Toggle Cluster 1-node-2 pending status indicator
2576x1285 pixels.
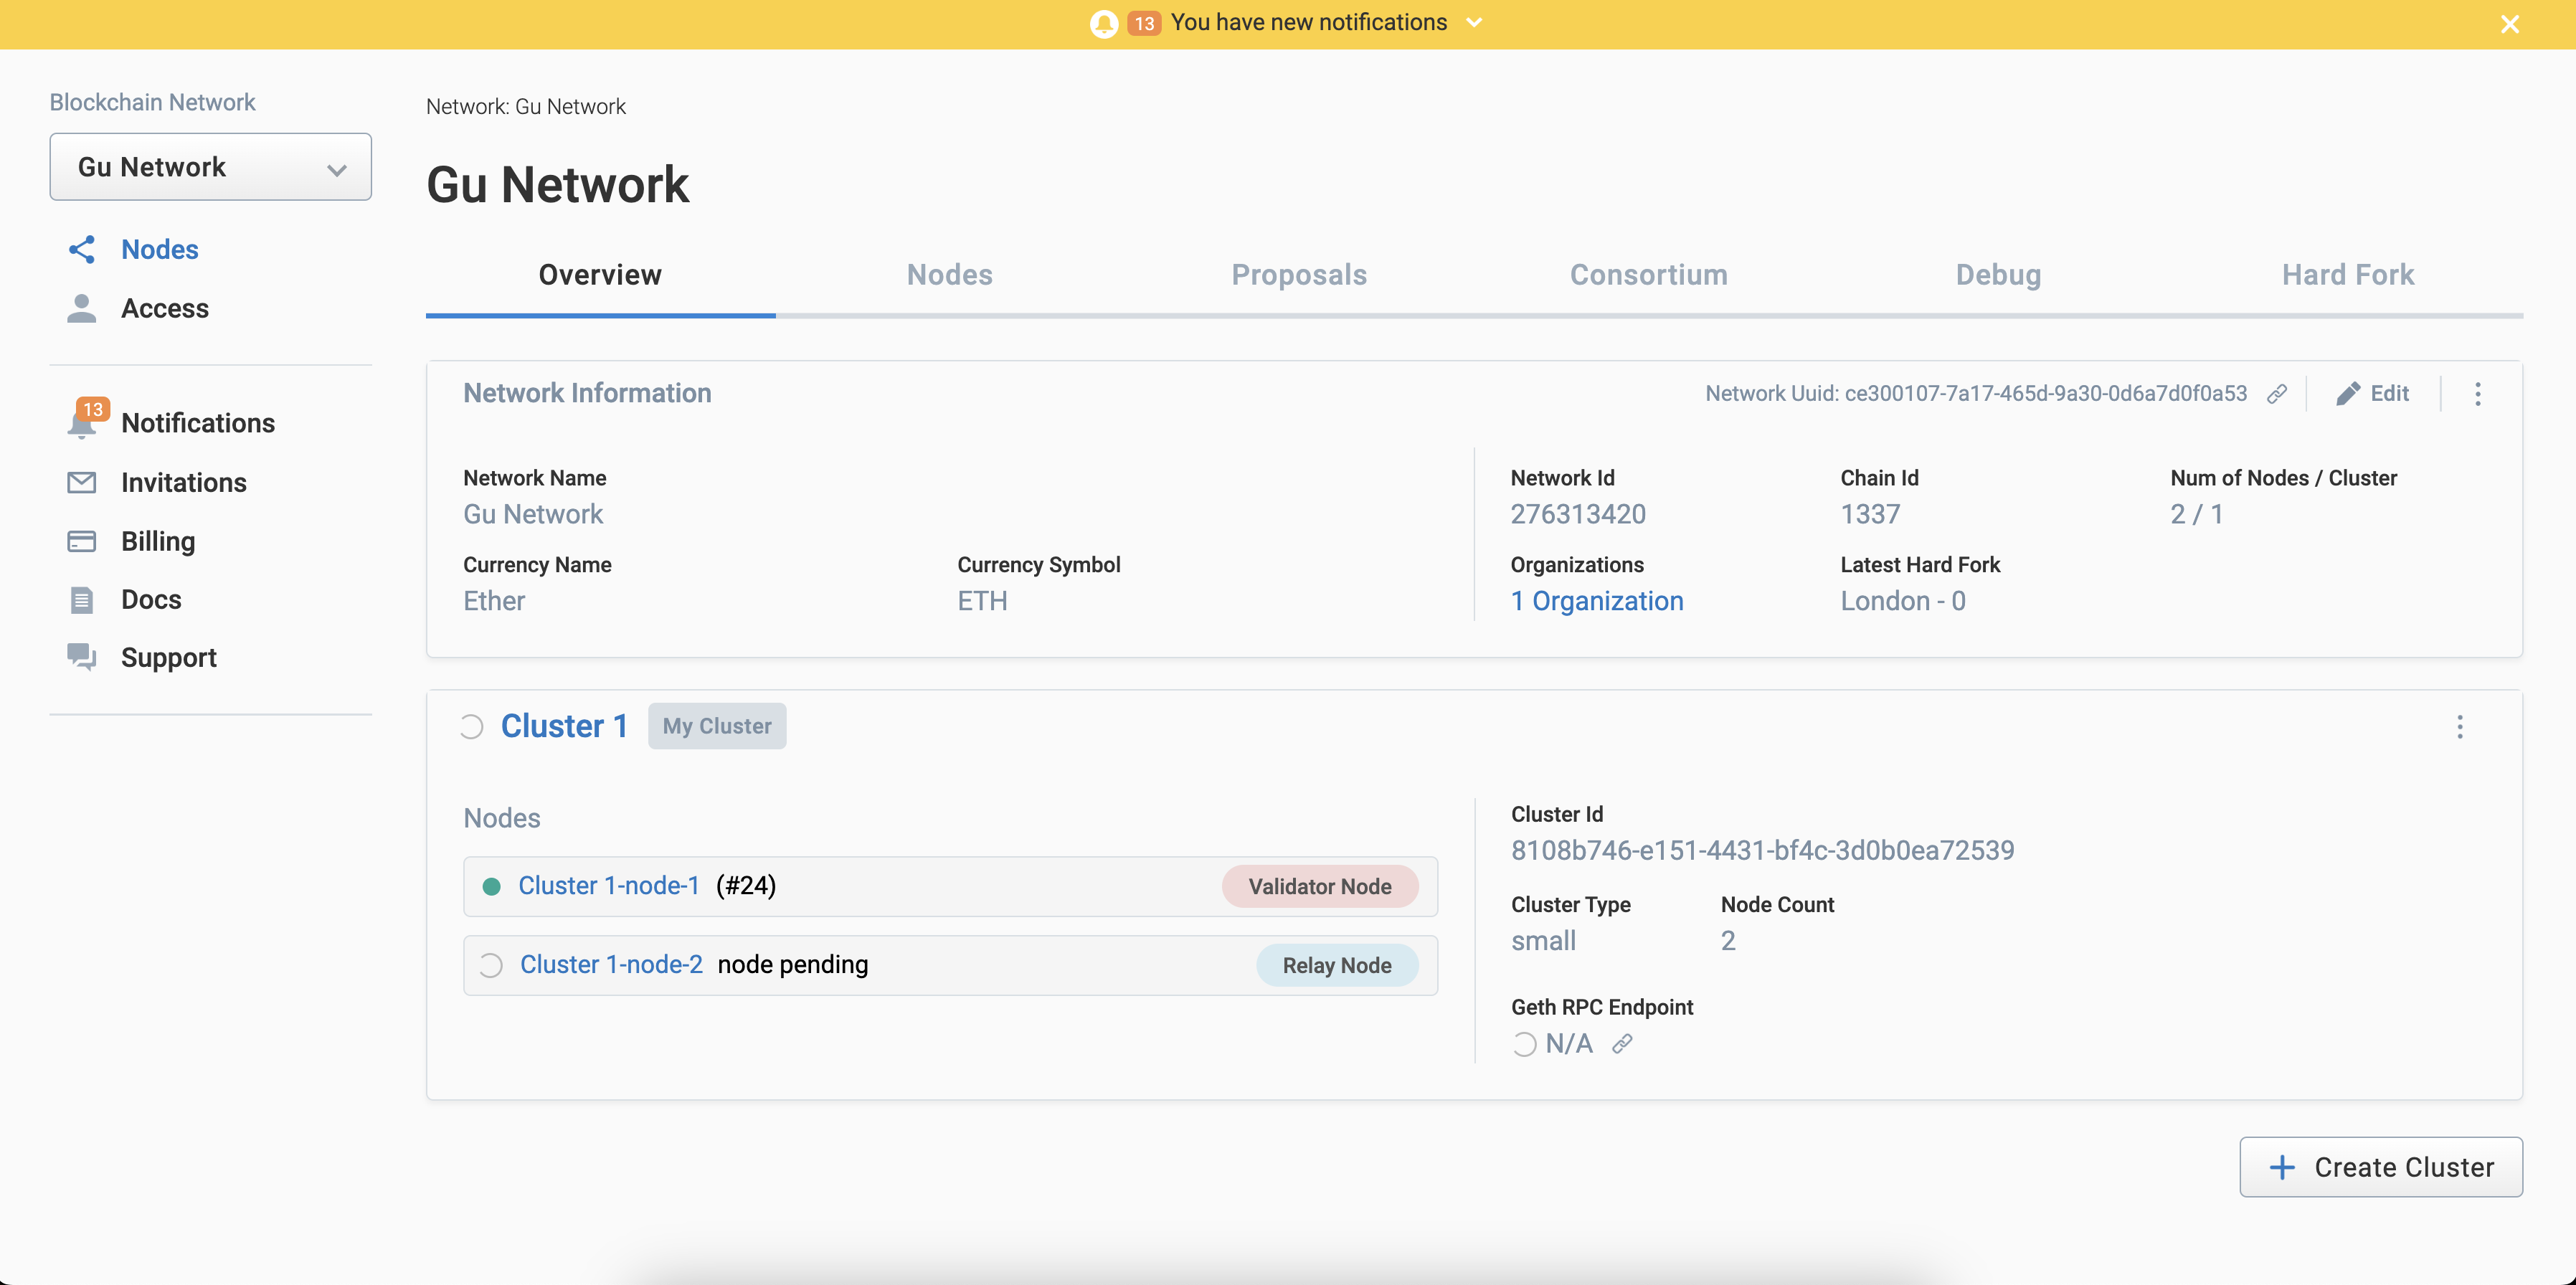pos(493,964)
